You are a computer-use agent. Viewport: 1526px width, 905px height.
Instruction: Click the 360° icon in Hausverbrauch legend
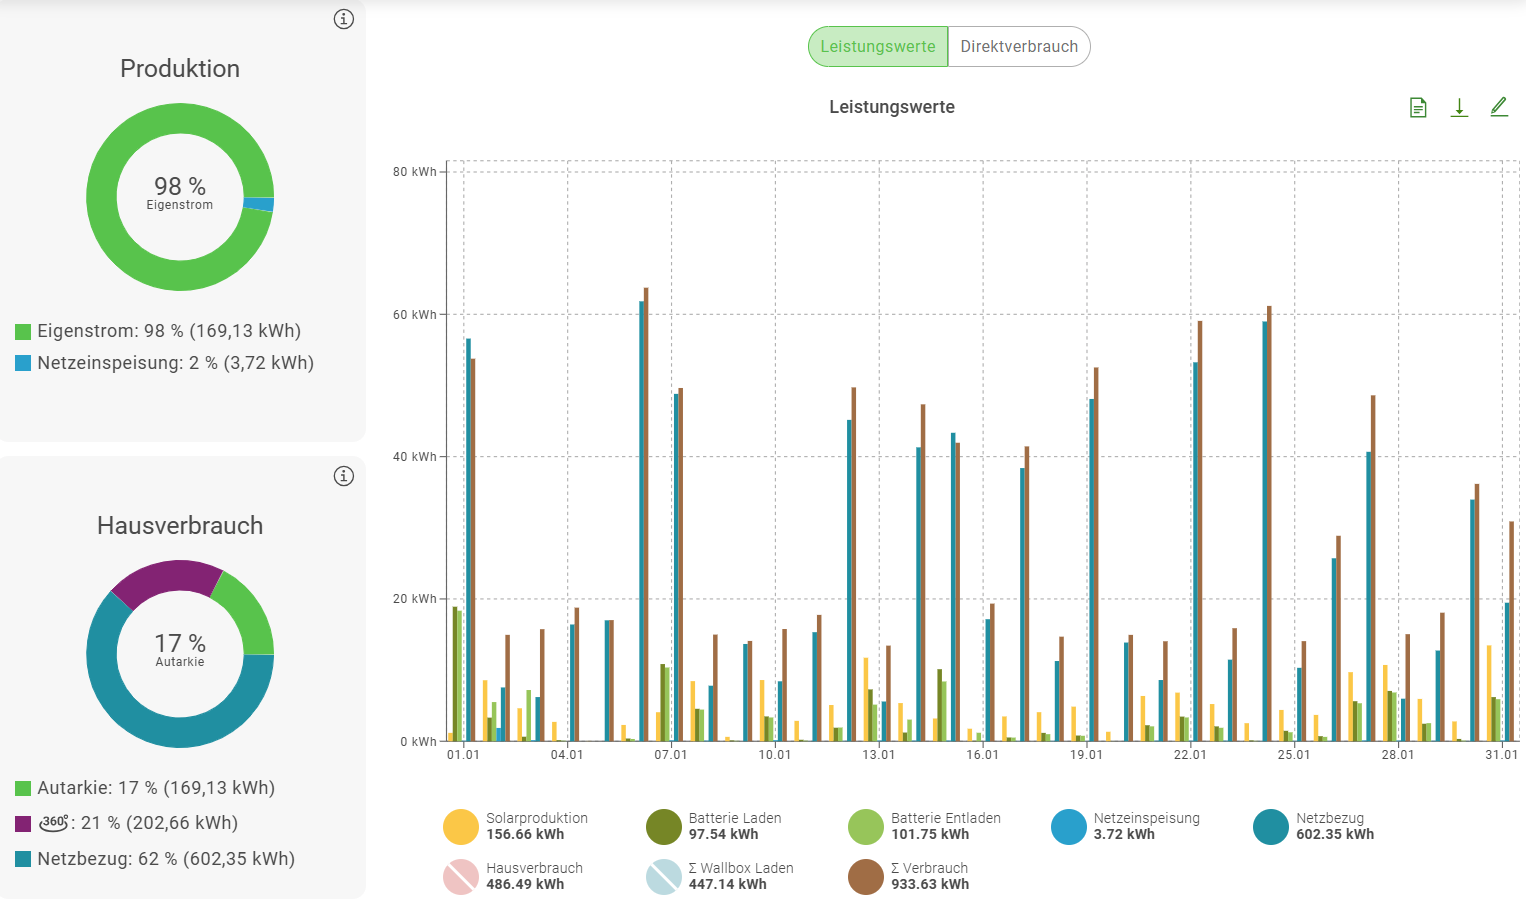pos(54,823)
